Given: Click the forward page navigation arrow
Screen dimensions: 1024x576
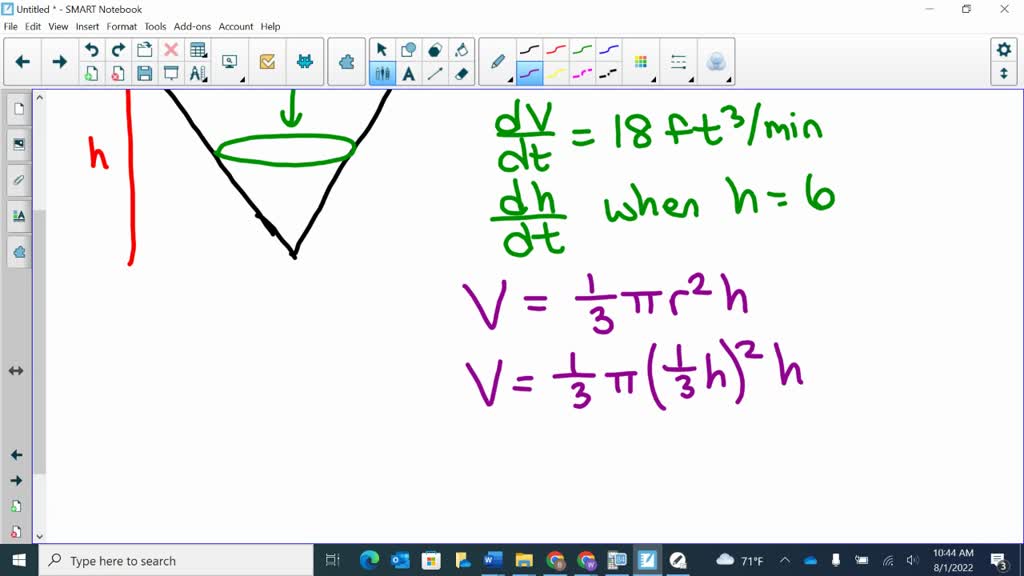Looking at the screenshot, I should [59, 61].
